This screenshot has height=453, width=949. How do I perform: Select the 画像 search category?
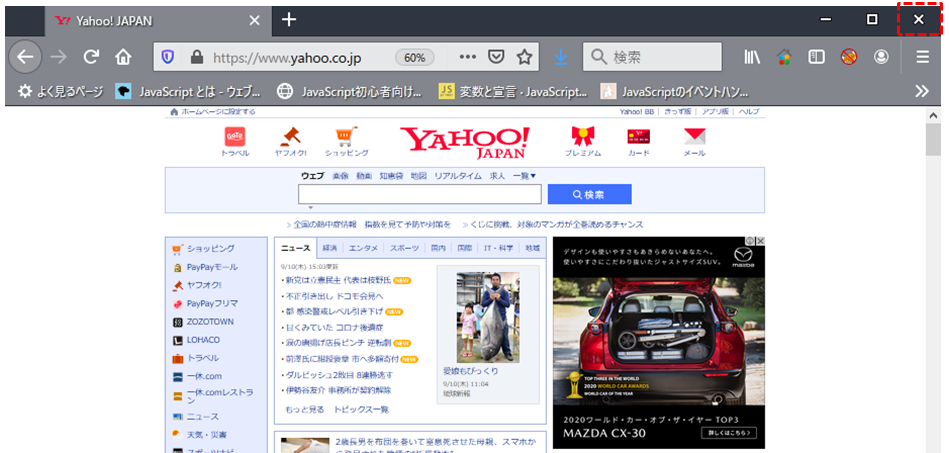tap(341, 176)
